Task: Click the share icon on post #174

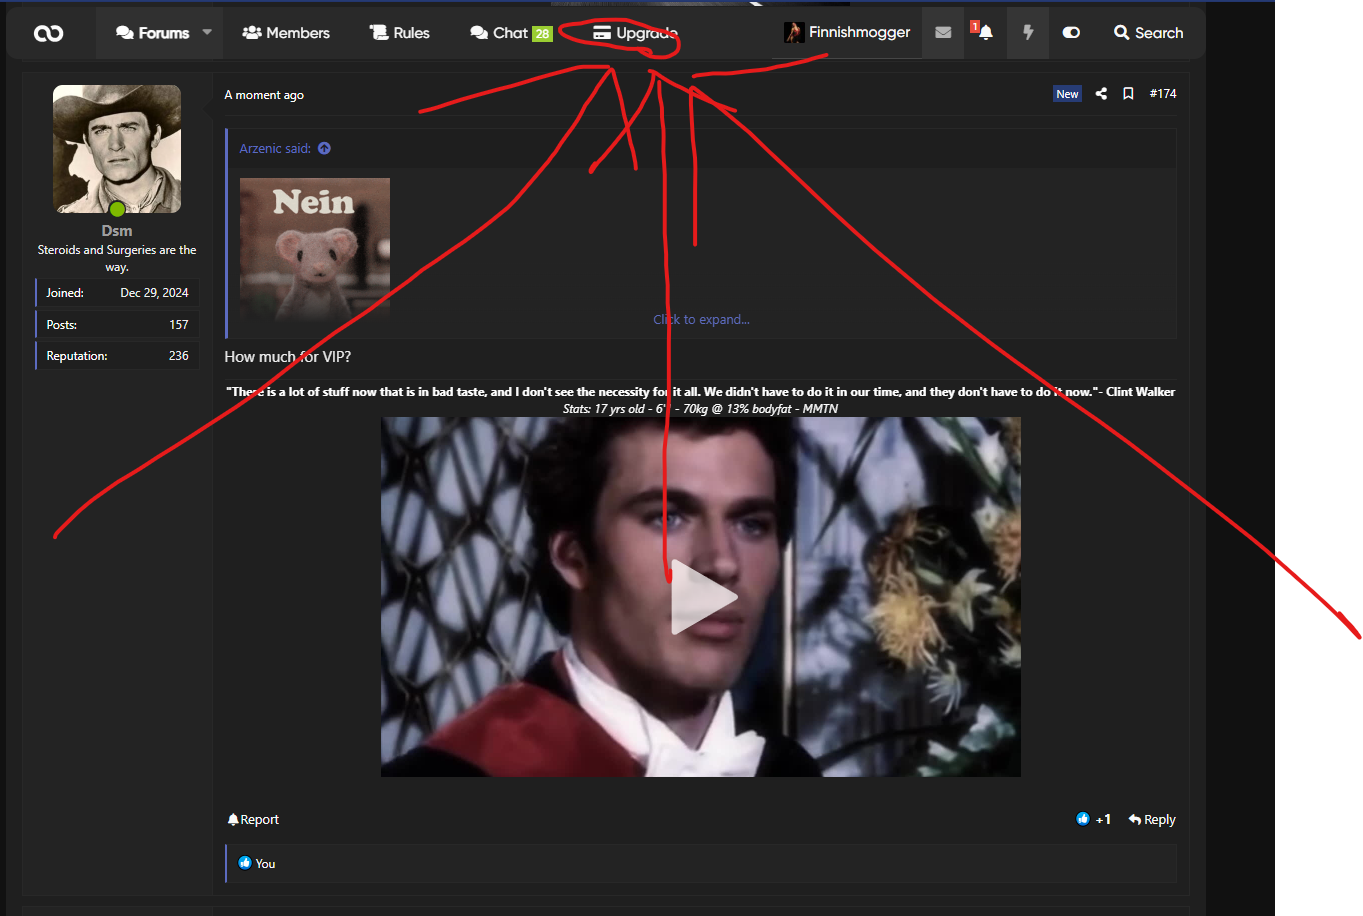Action: (x=1101, y=94)
